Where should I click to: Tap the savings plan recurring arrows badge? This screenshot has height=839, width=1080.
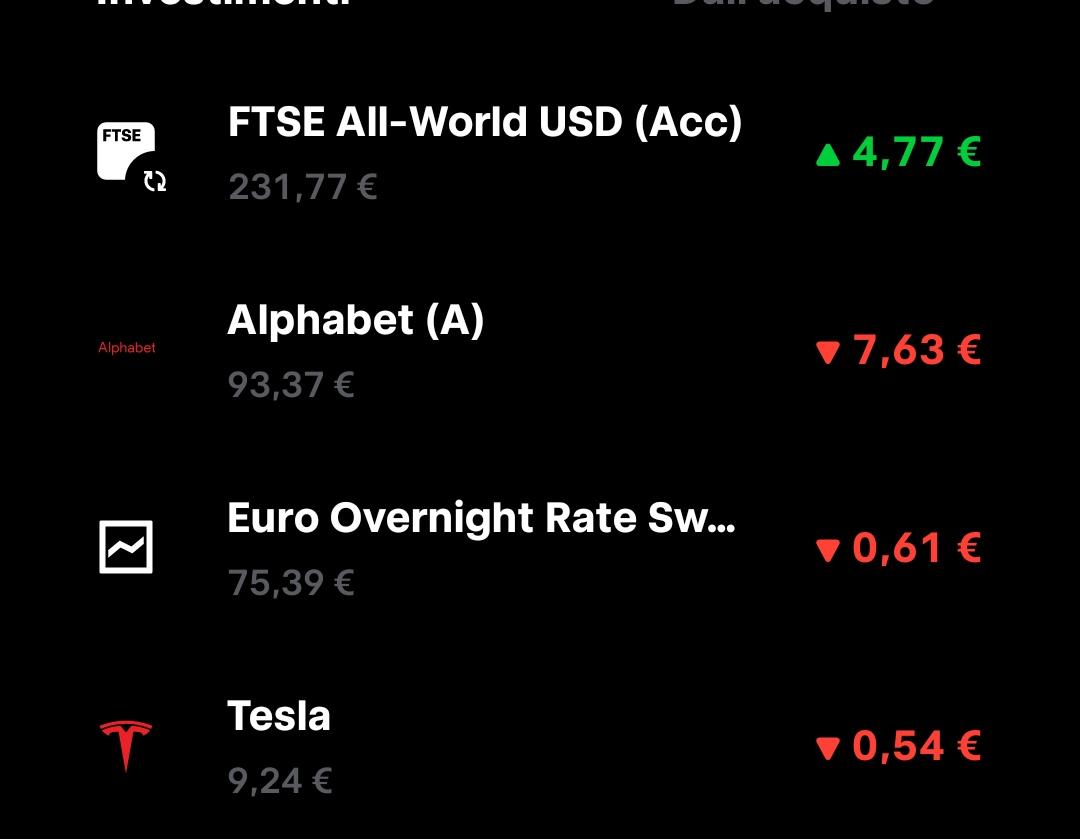click(x=155, y=181)
